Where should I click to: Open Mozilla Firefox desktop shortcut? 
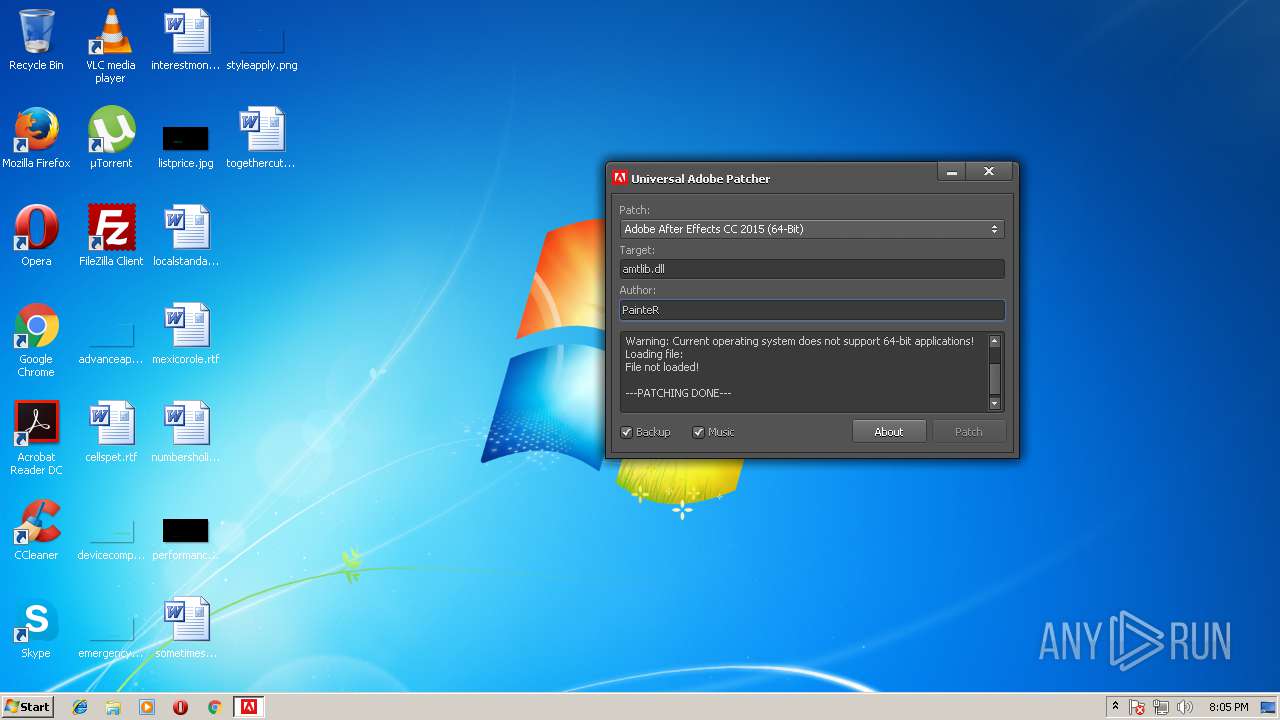(x=36, y=138)
